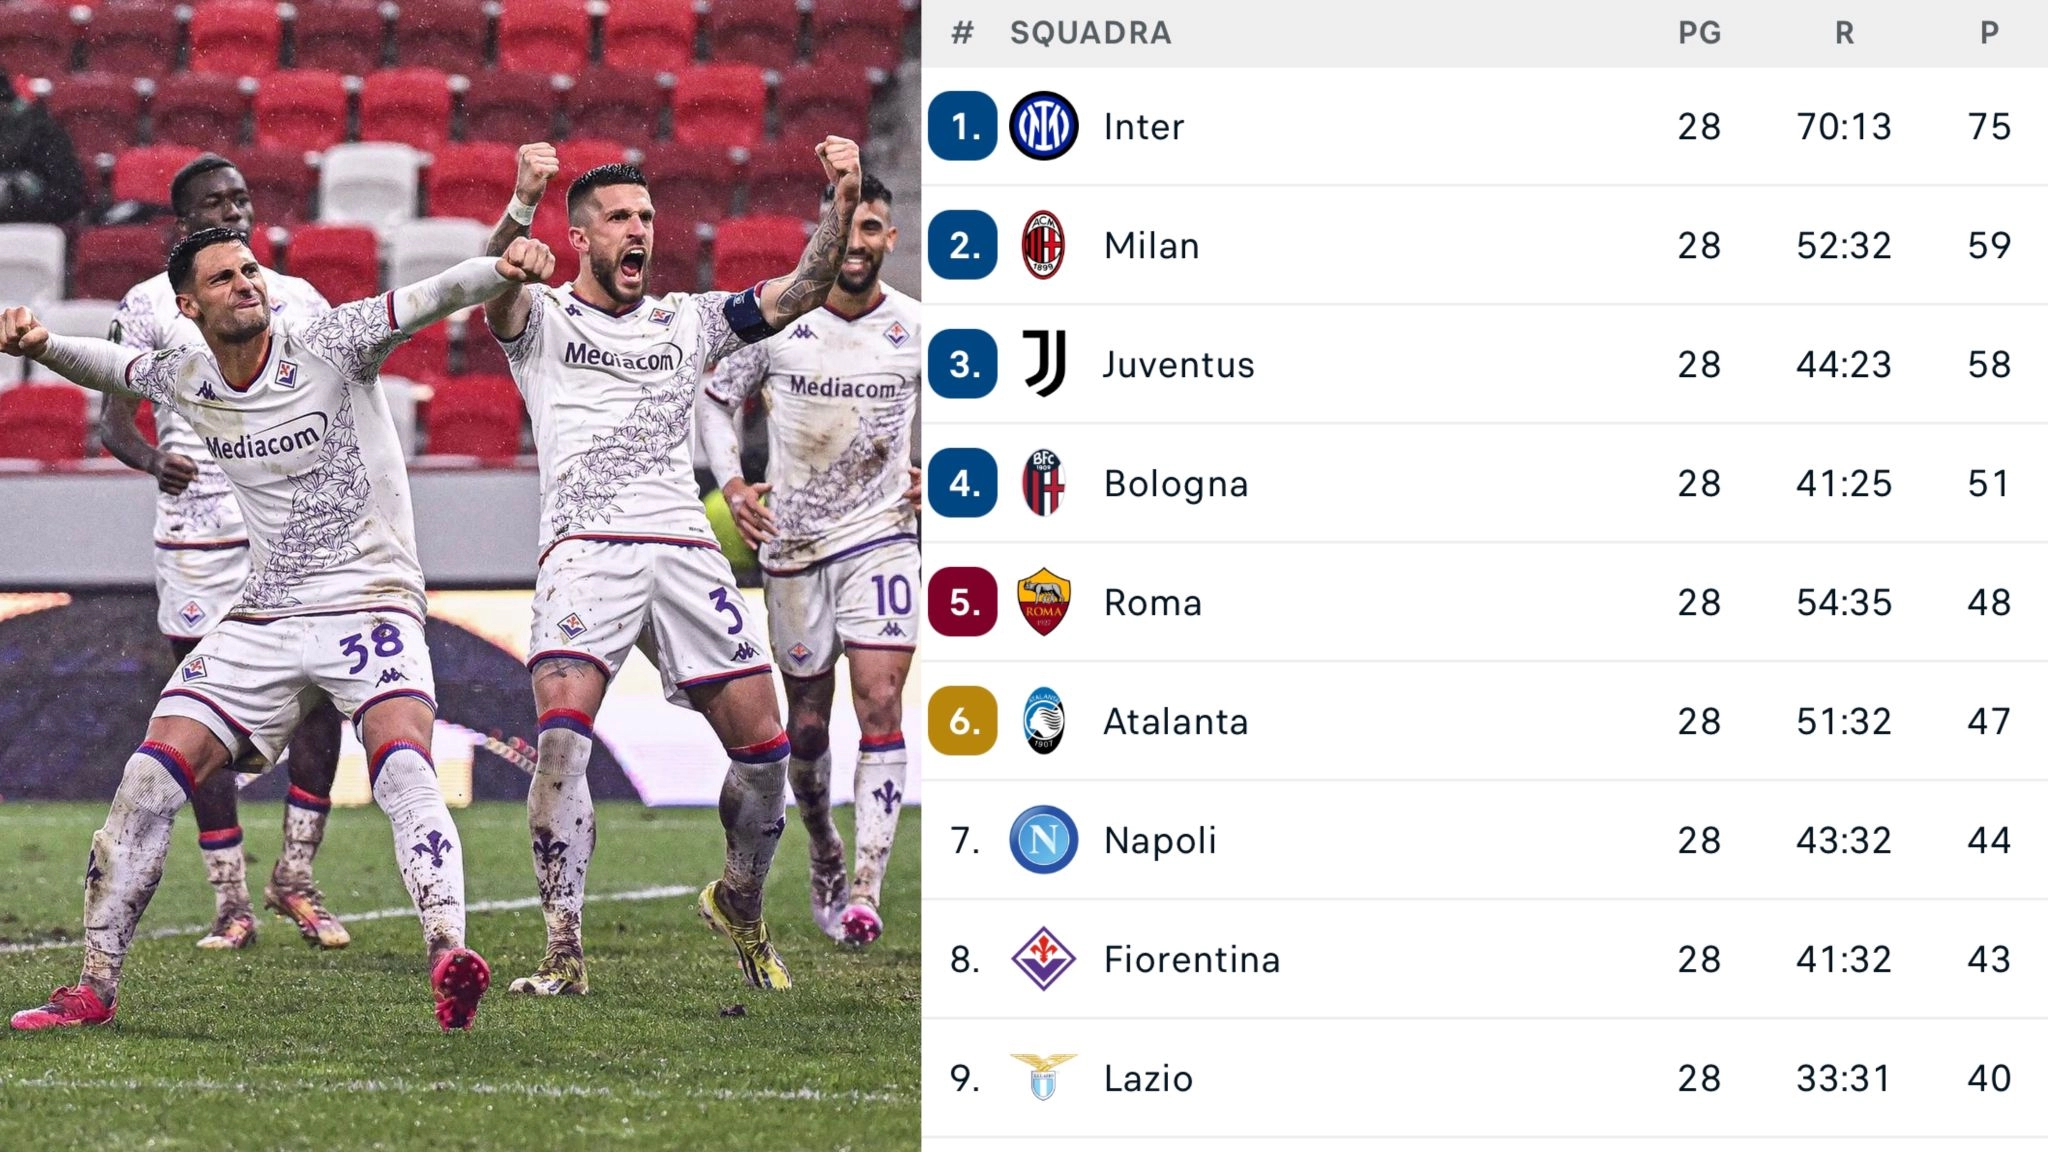Click the AC Milan crest icon
Image resolution: width=2048 pixels, height=1152 pixels.
[1043, 246]
